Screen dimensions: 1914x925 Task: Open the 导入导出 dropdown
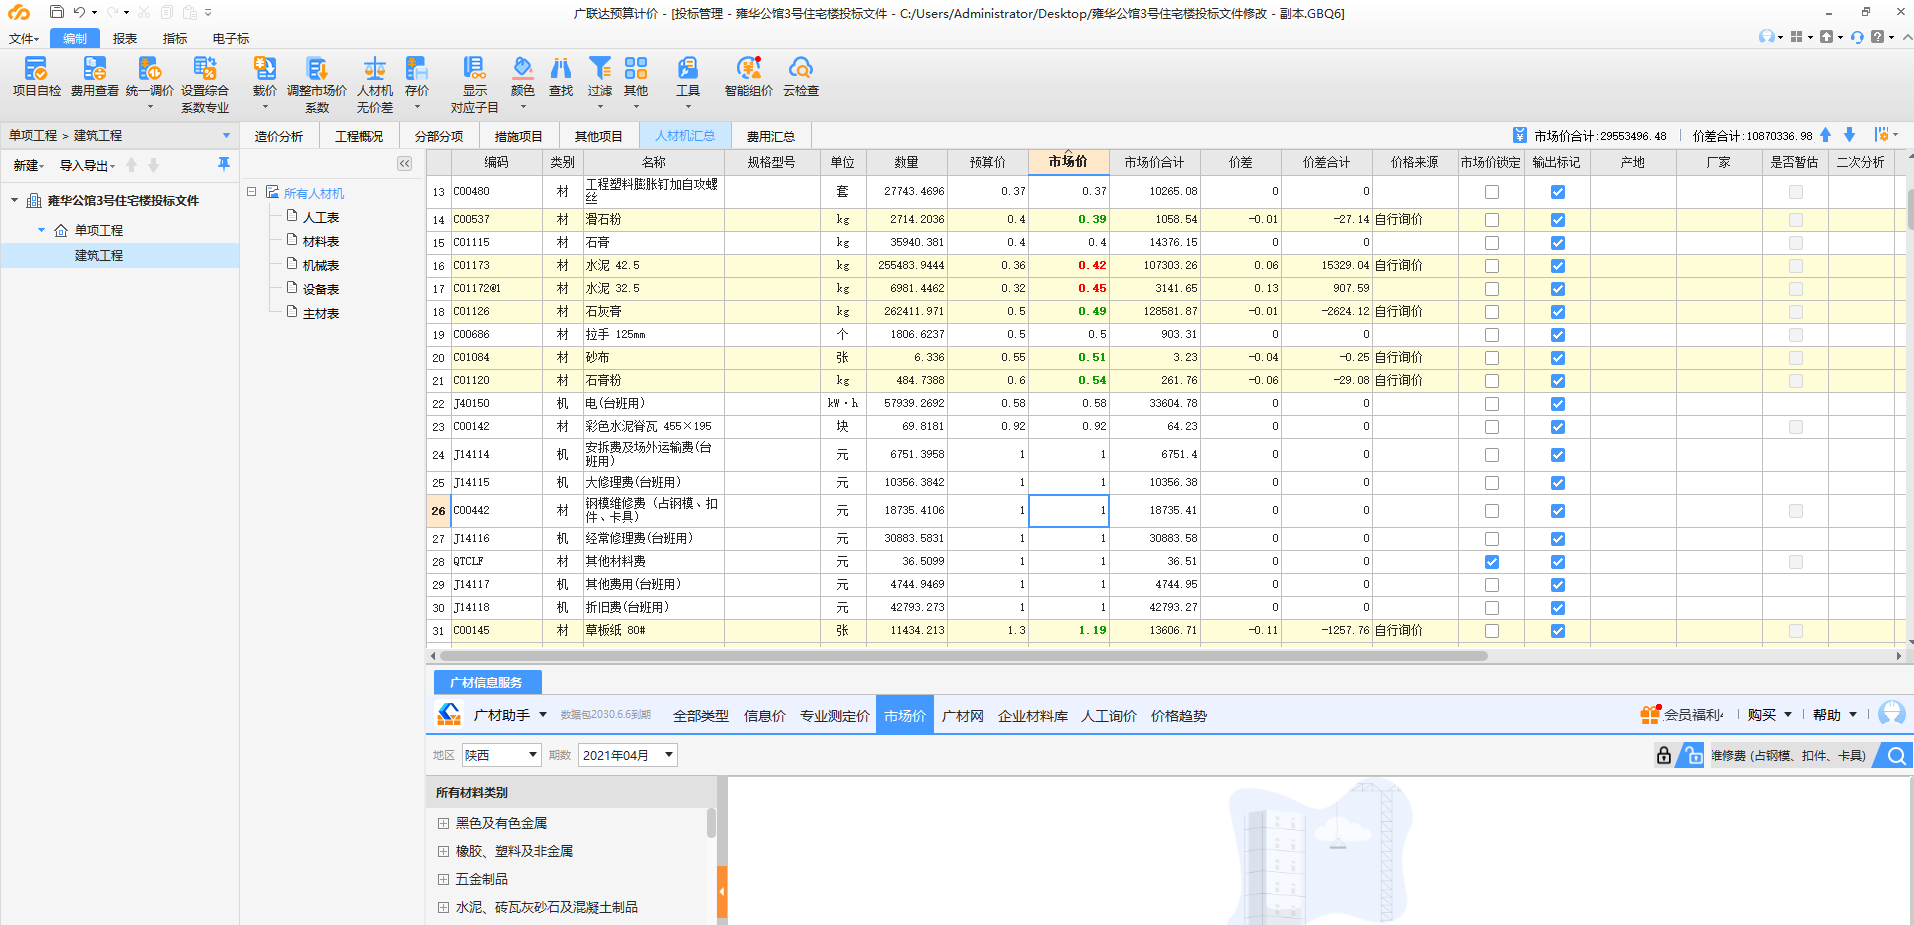click(x=87, y=165)
